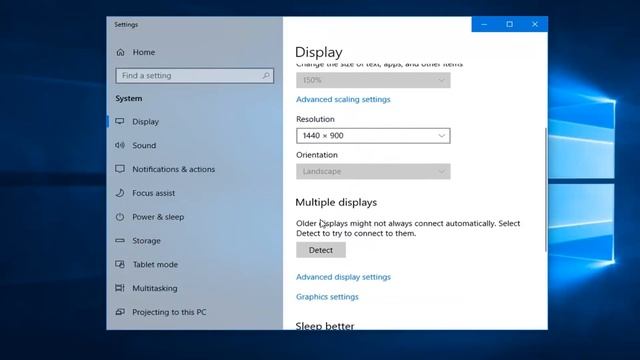The image size is (640, 360).
Task: Click the Sound speaker icon
Action: click(x=120, y=145)
